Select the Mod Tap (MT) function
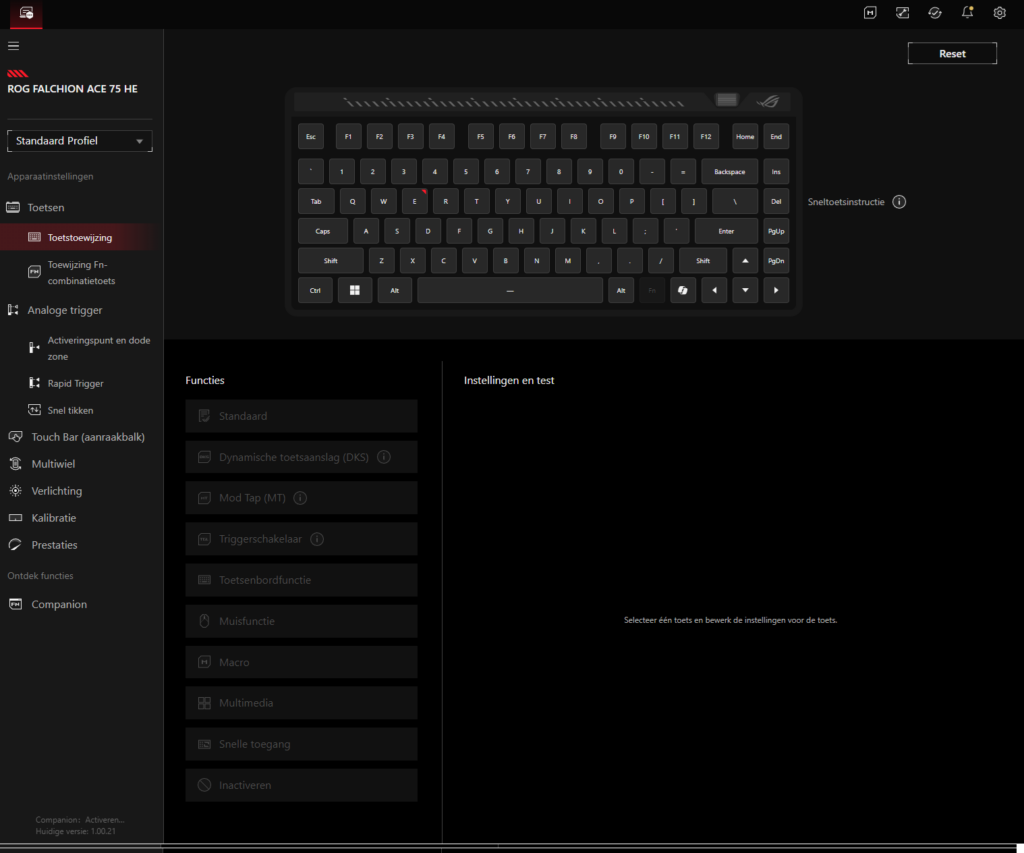Screen dimensions: 1024x853 point(301,498)
